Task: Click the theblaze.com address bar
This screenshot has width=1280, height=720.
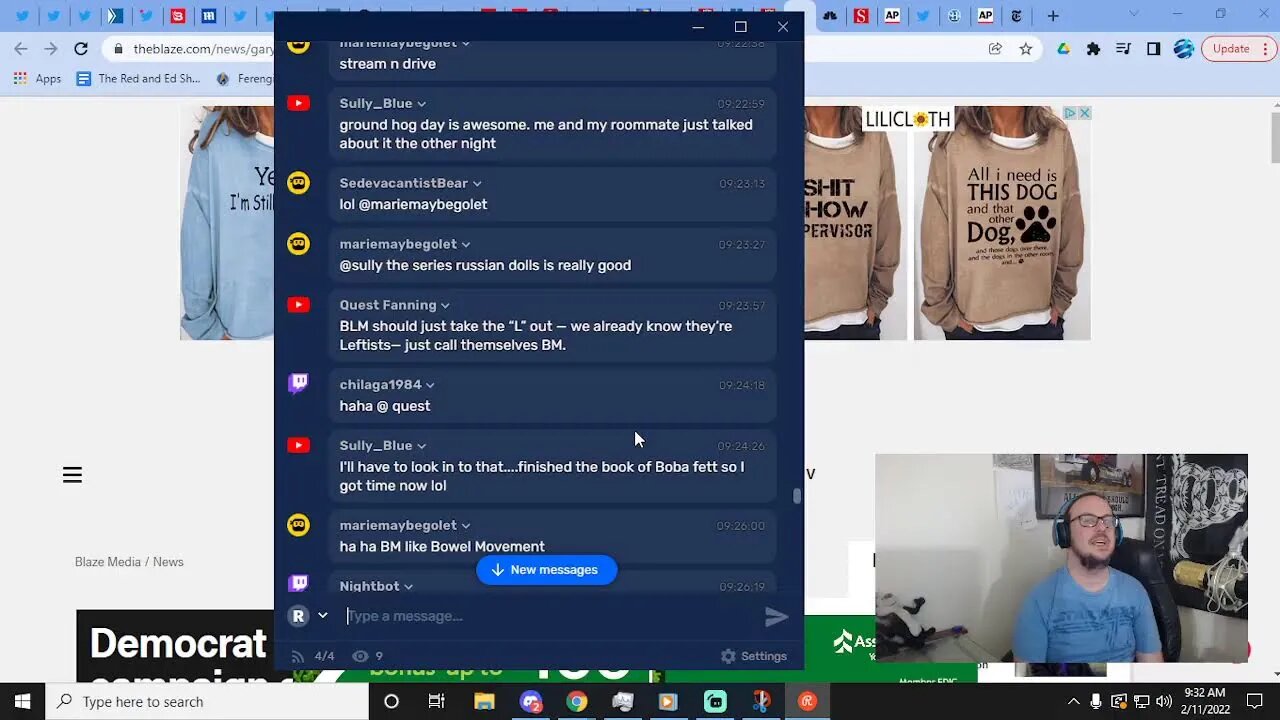Action: pyautogui.click(x=190, y=48)
